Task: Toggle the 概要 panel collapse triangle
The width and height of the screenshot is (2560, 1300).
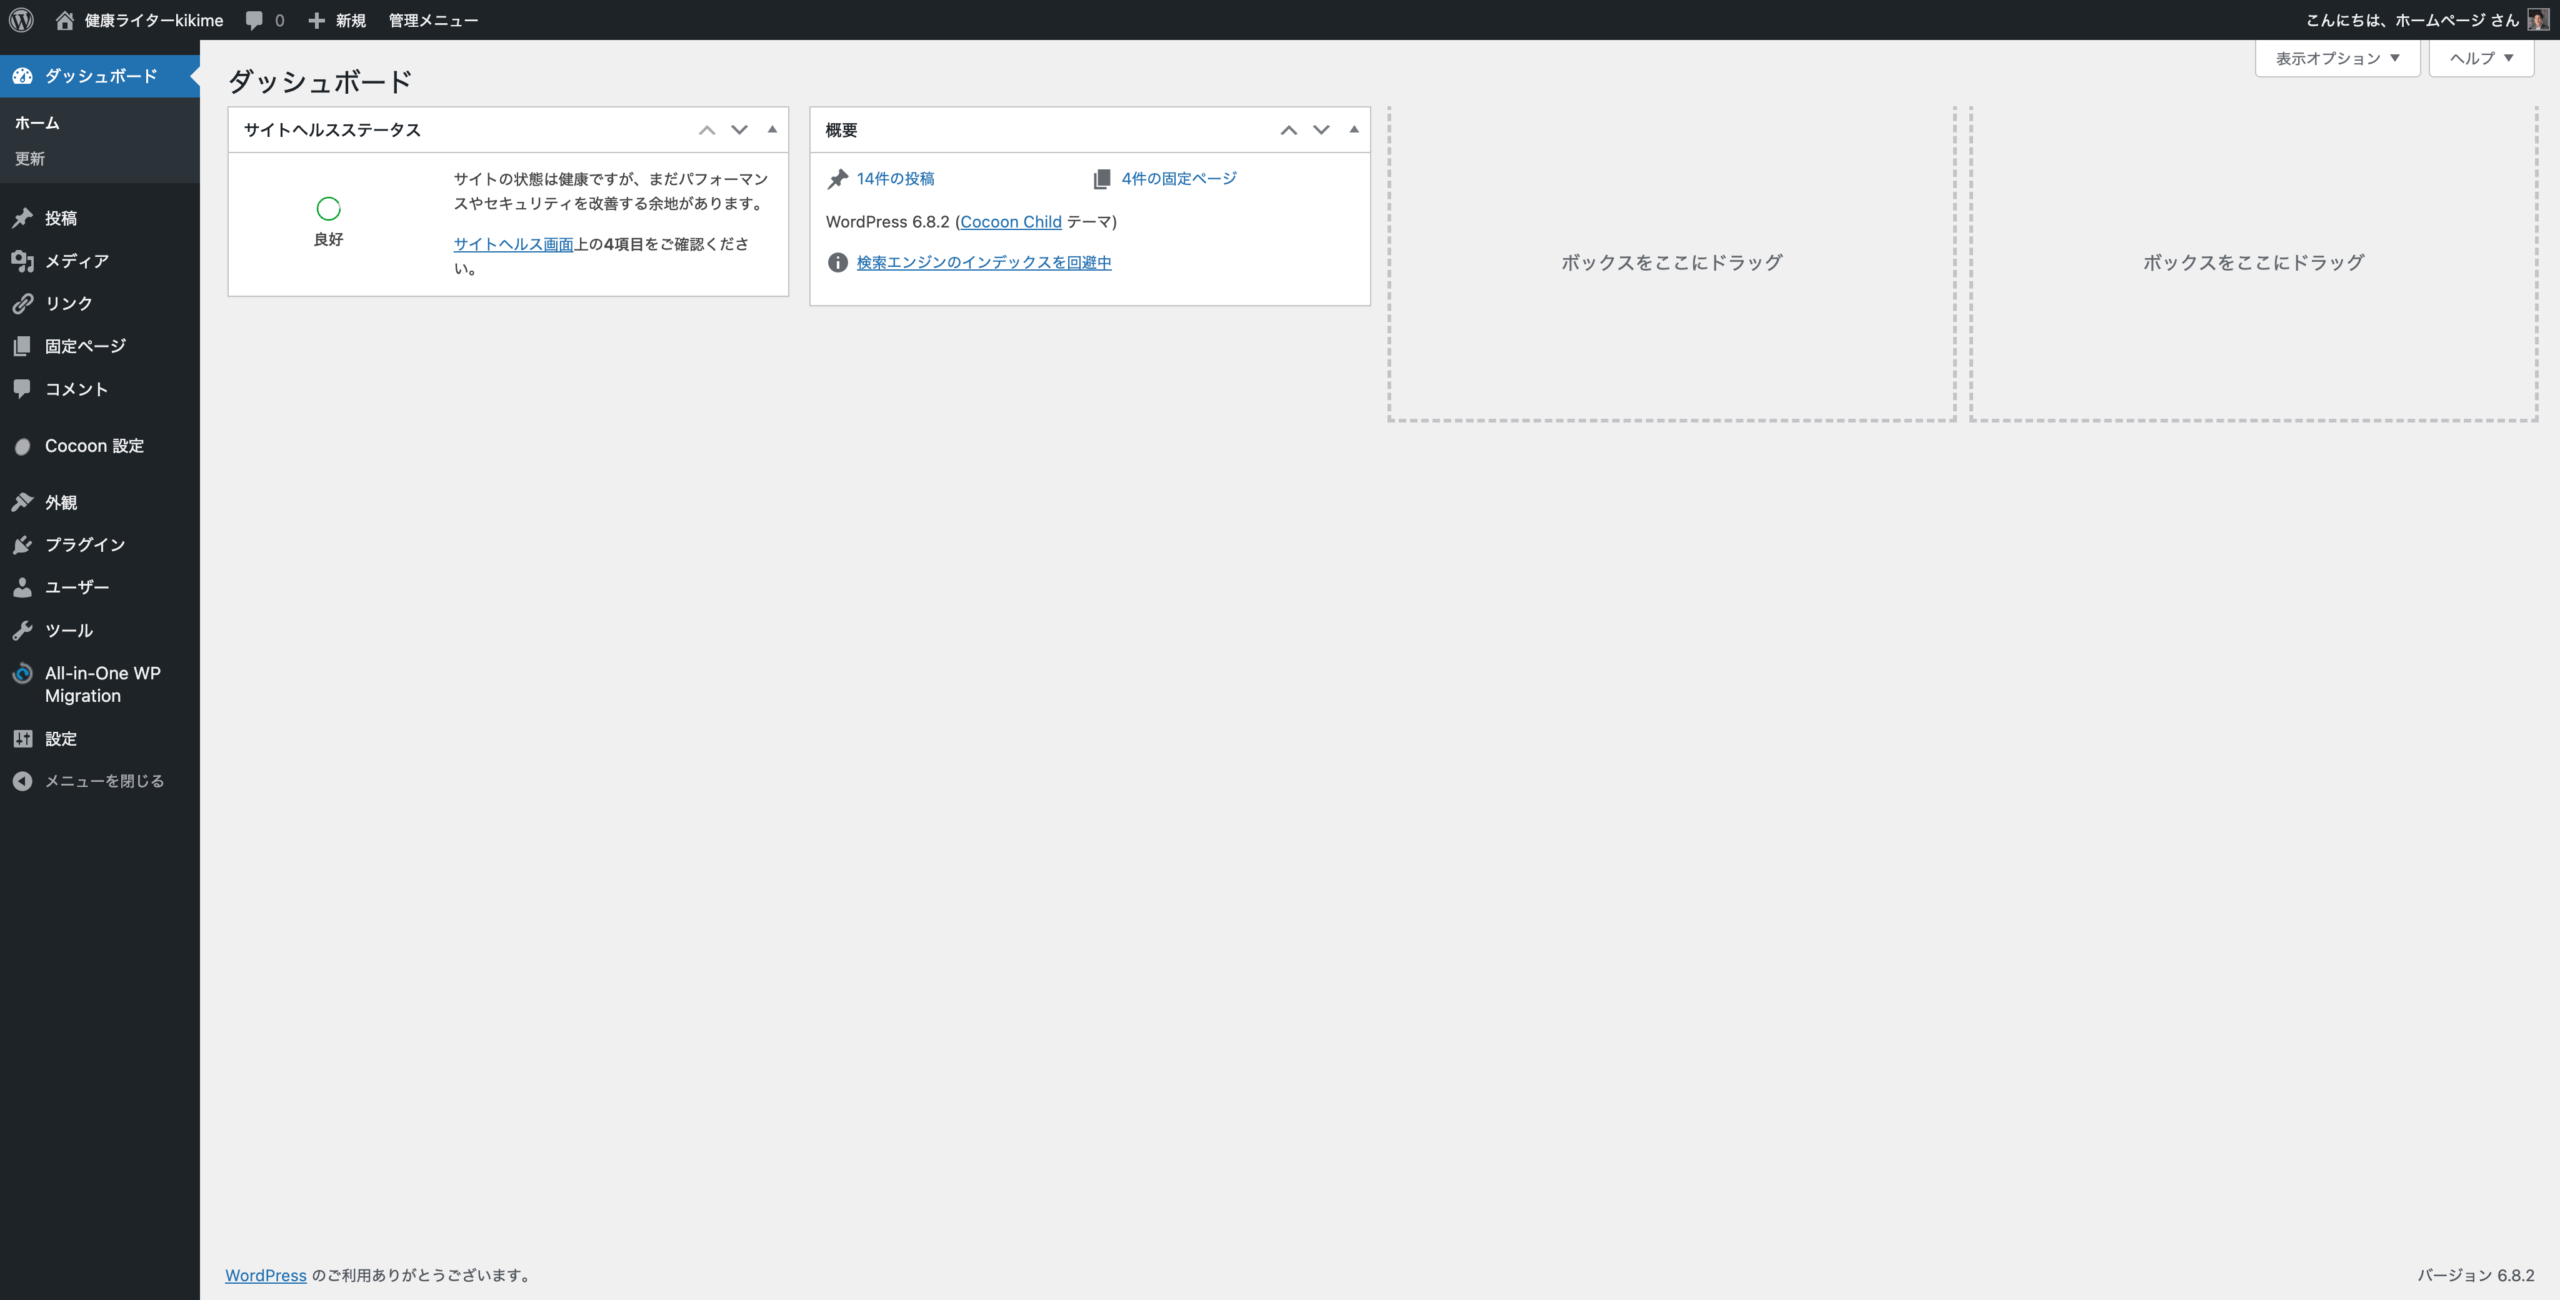Action: (1354, 129)
